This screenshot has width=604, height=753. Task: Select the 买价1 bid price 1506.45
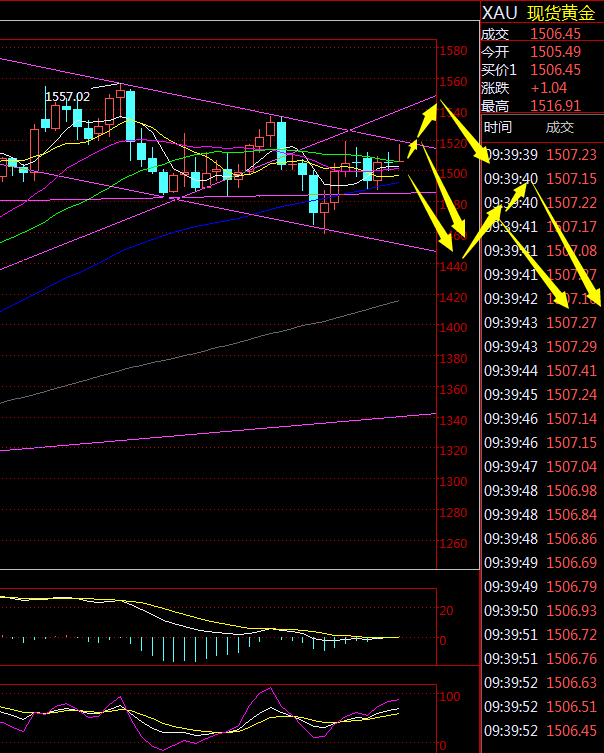pyautogui.click(x=556, y=70)
